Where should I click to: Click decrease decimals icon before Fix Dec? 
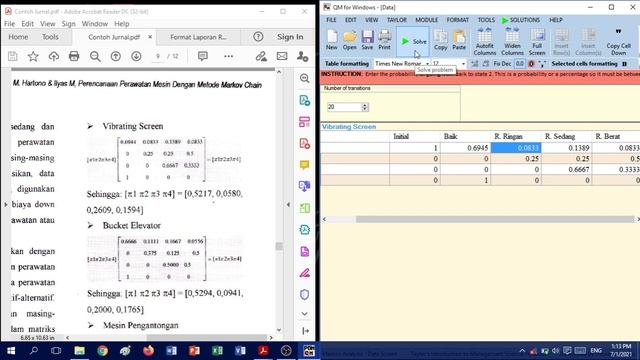point(486,64)
